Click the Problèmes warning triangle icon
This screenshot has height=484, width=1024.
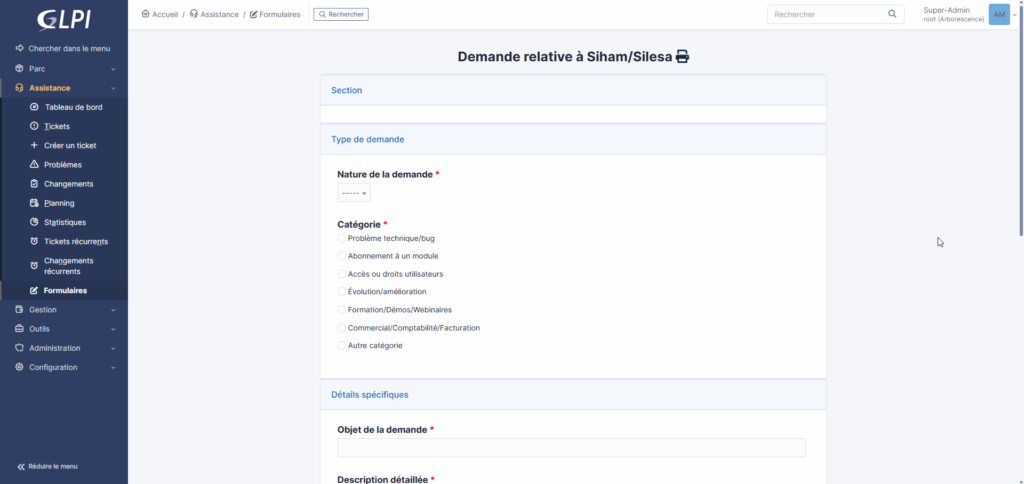(x=35, y=164)
